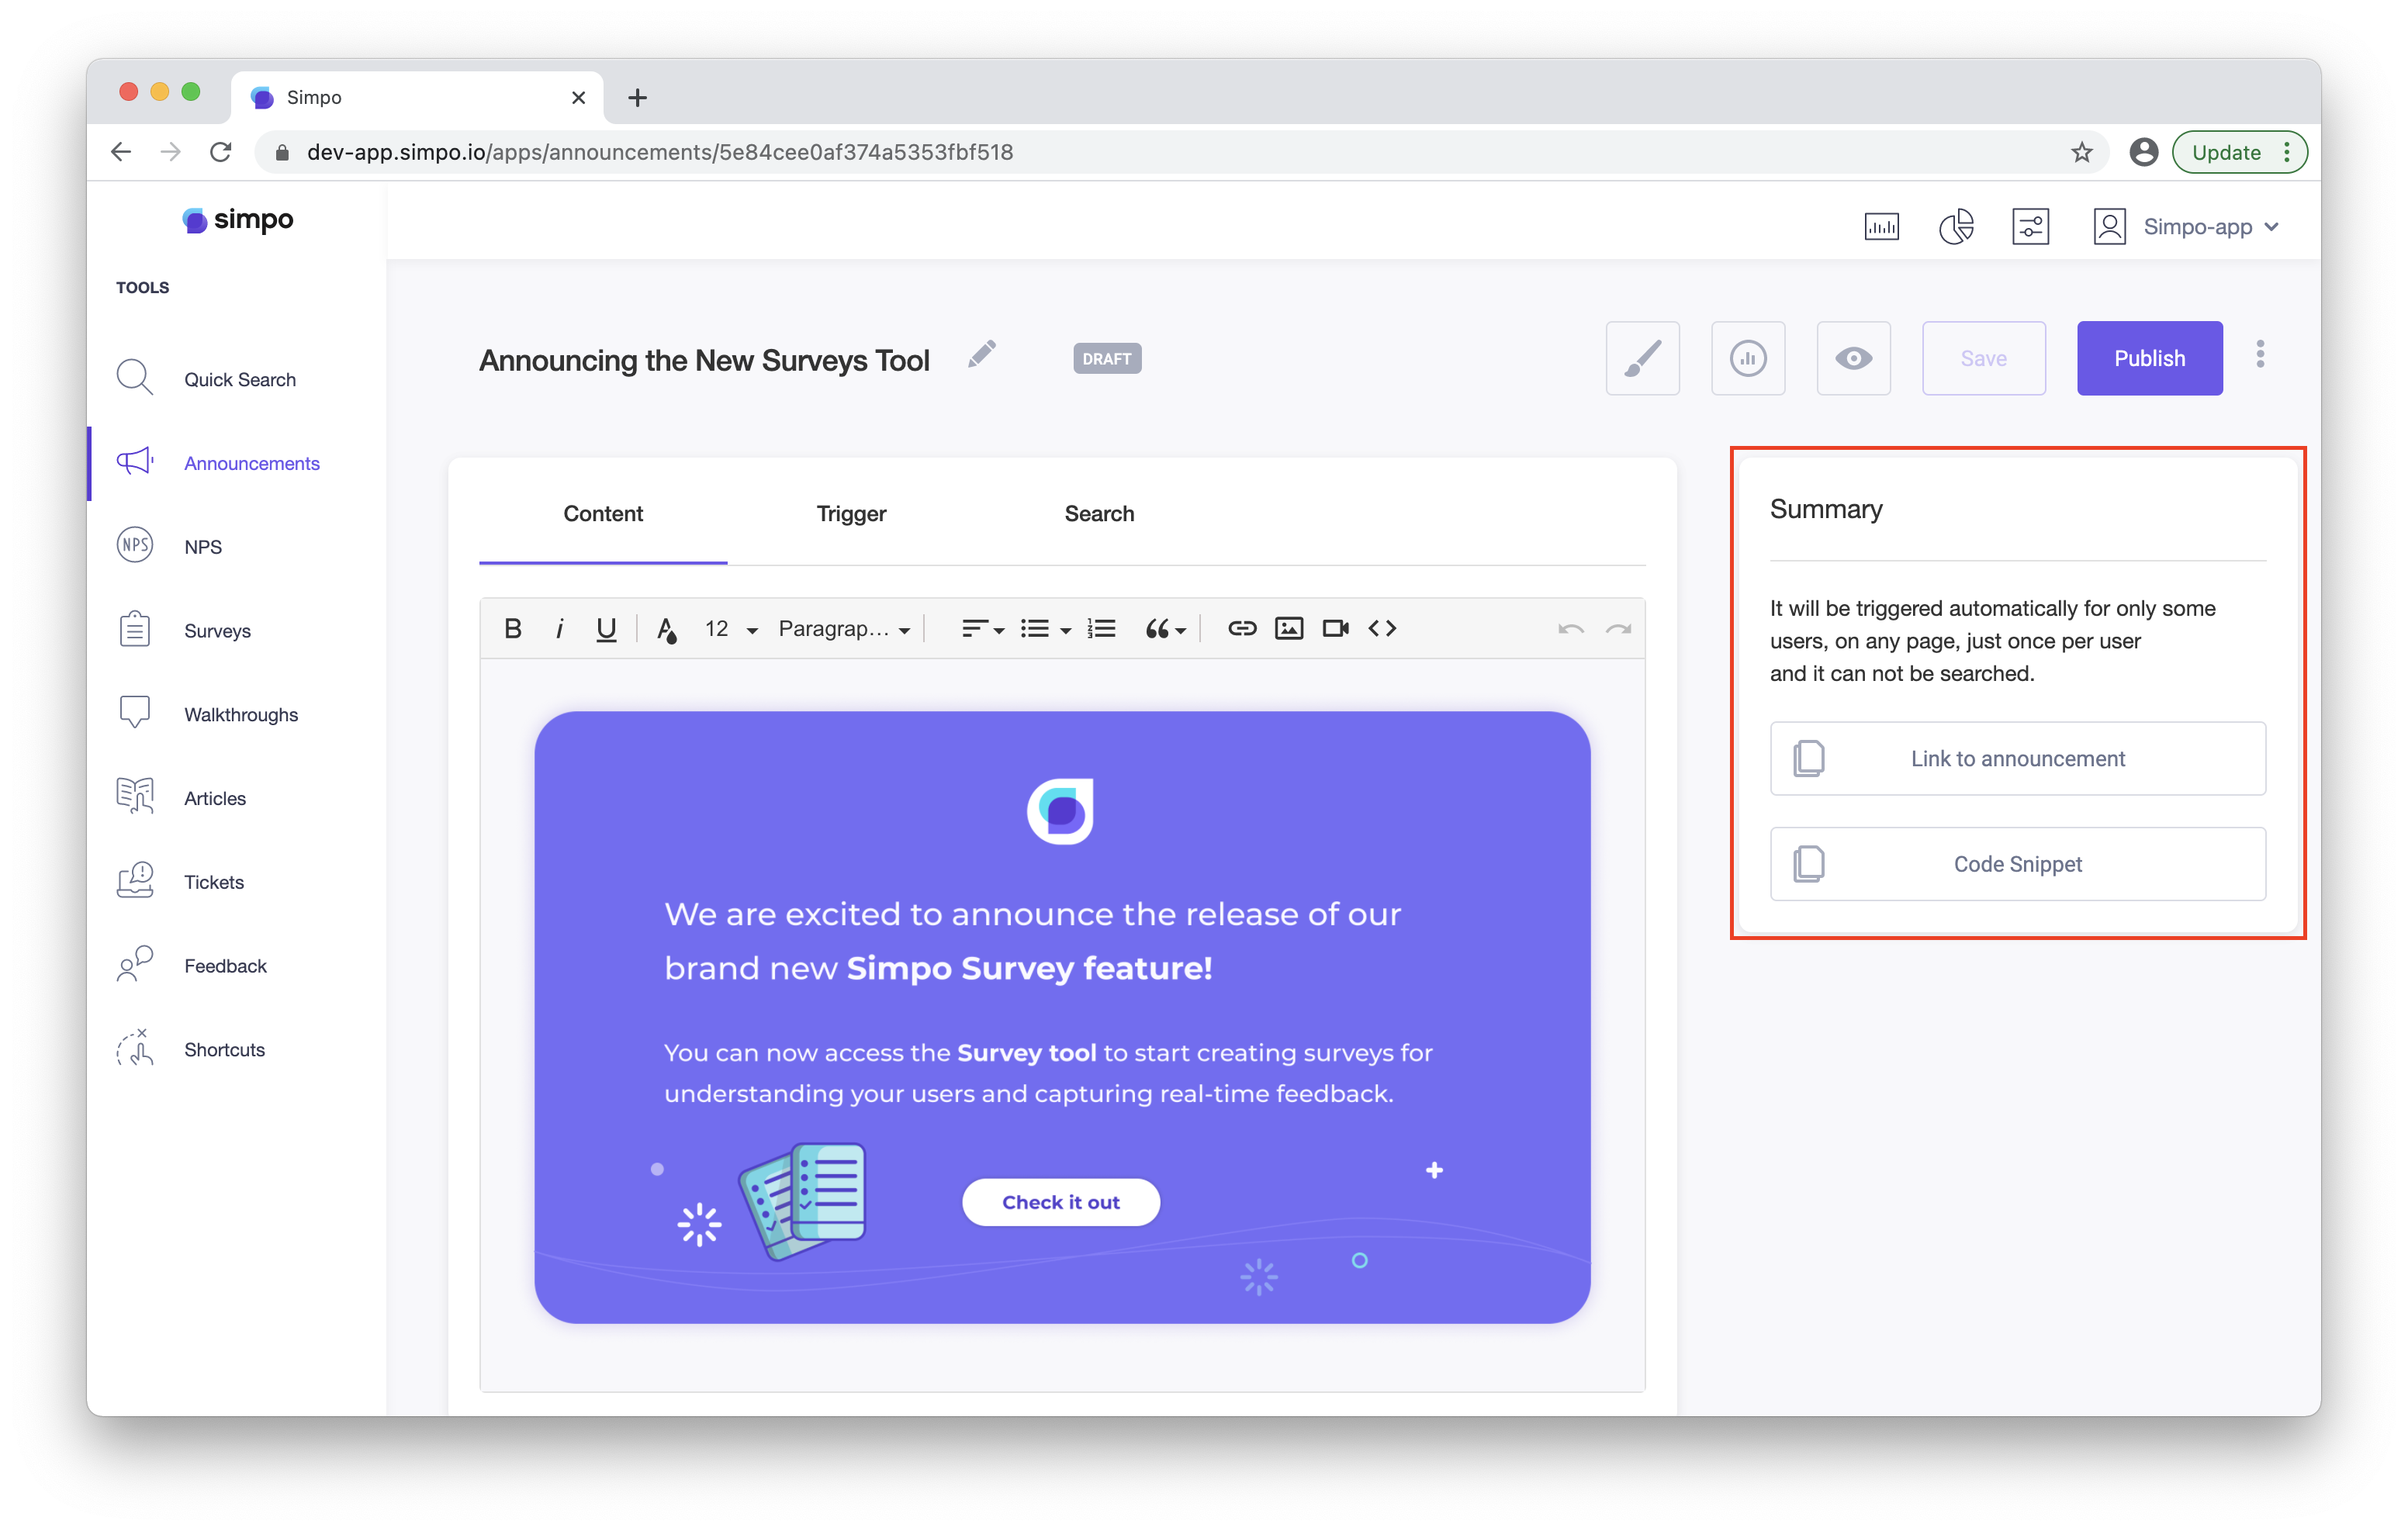Viewport: 2408px width, 1531px height.
Task: Bookmark this page with star icon
Action: click(x=2081, y=152)
